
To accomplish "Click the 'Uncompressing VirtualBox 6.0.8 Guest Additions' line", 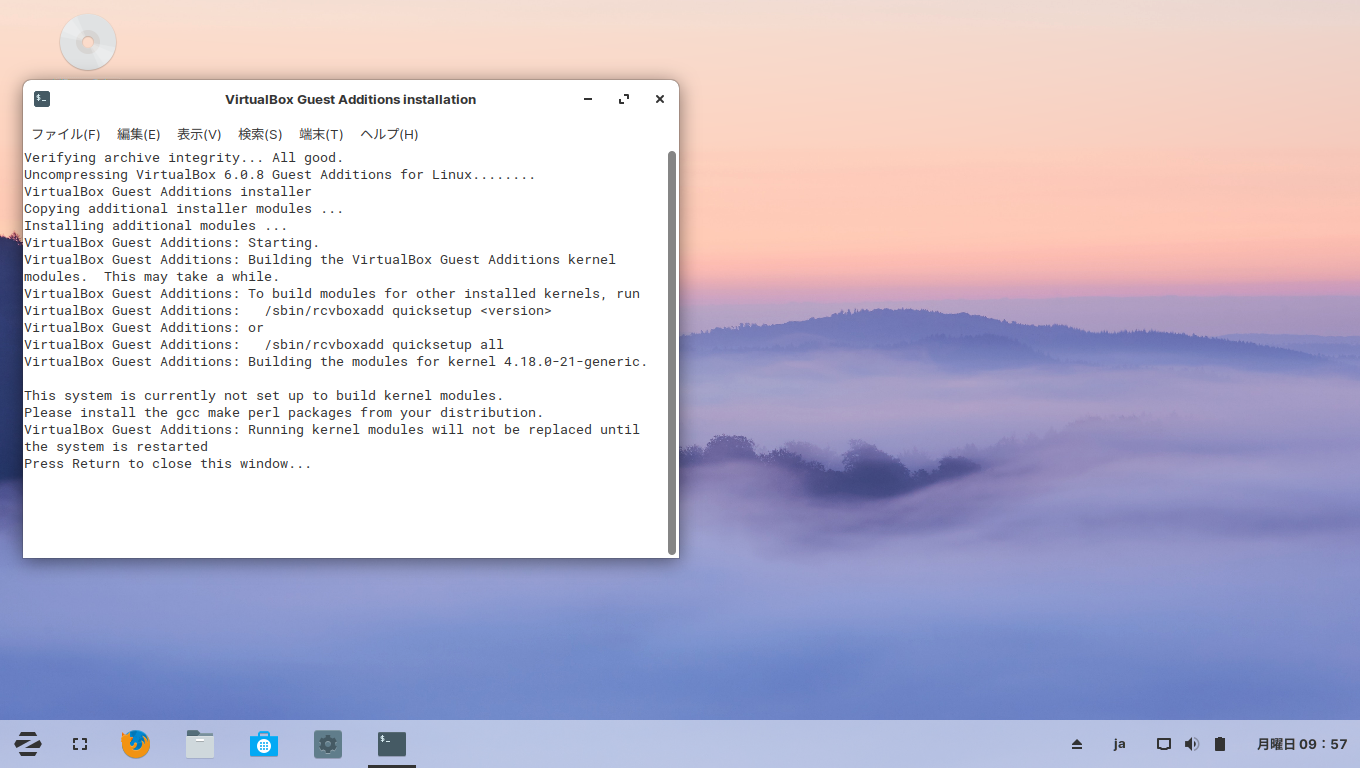I will click(280, 175).
